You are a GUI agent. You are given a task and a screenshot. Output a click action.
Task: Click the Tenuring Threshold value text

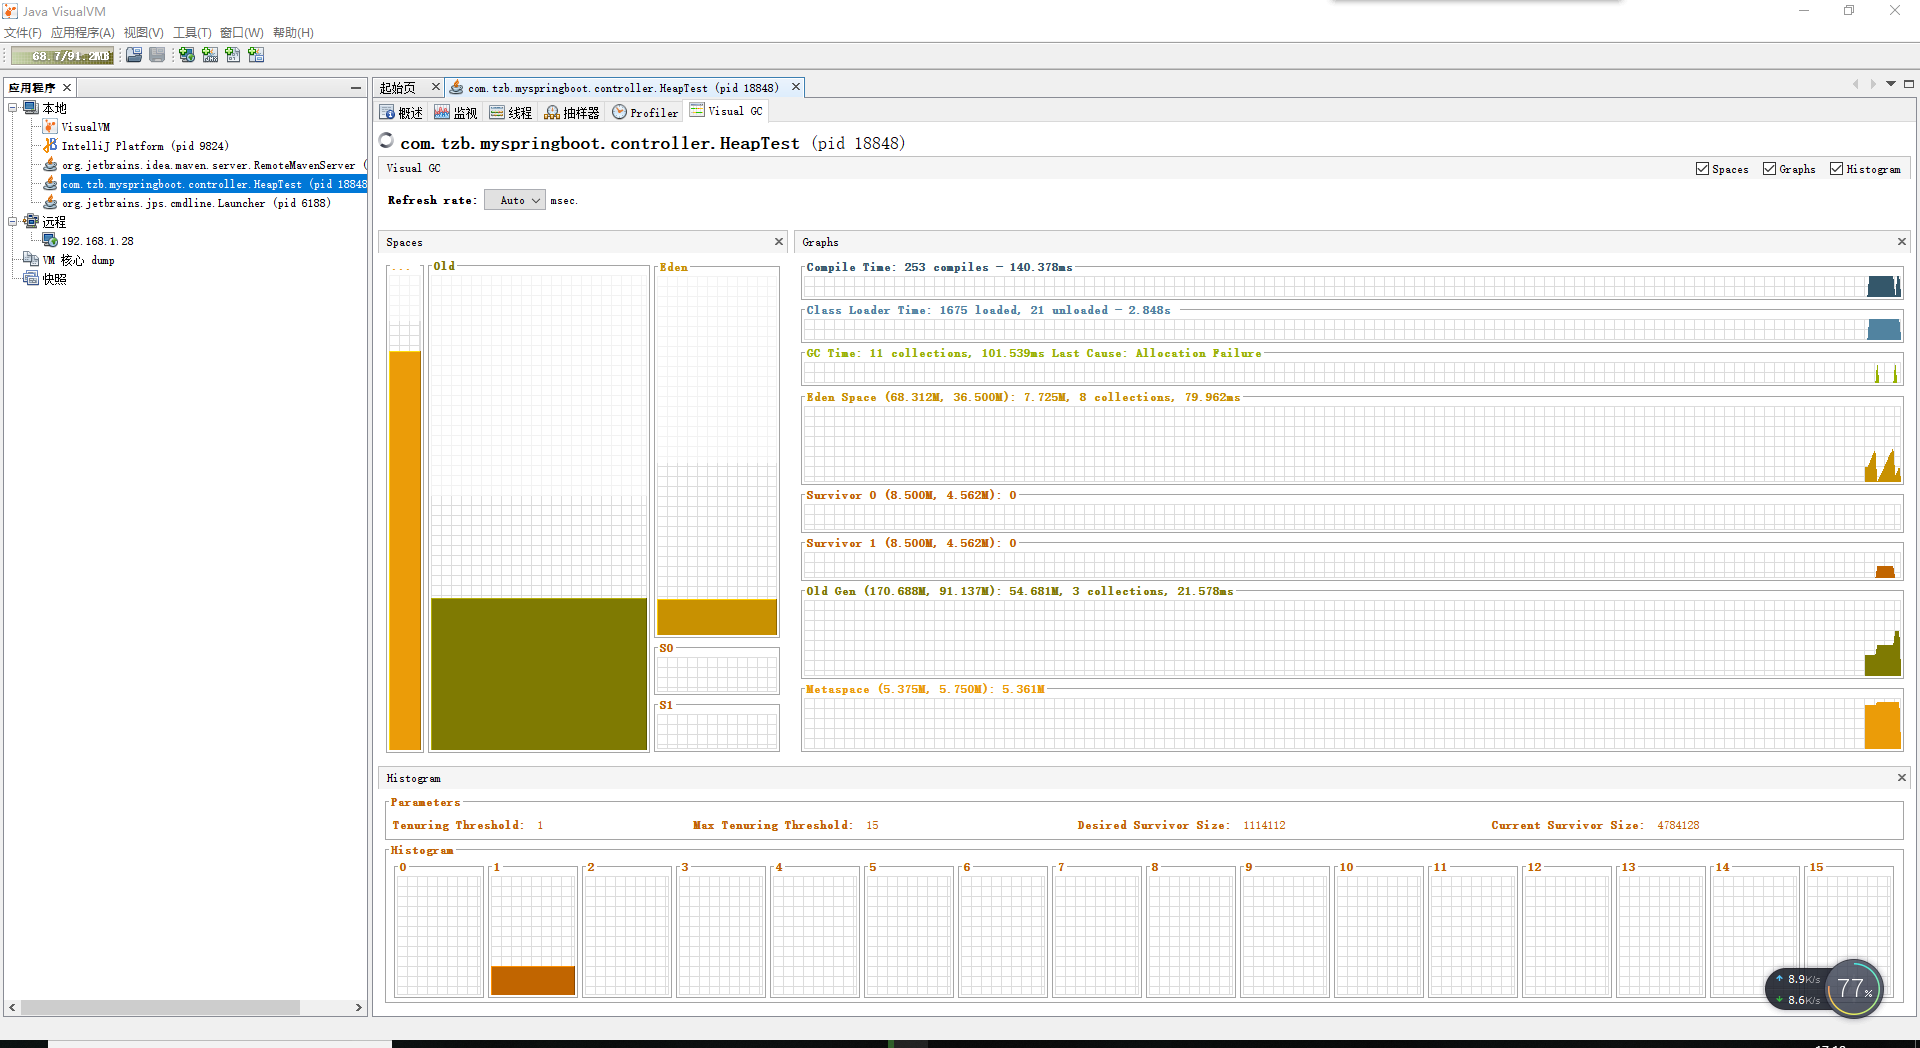(x=540, y=825)
